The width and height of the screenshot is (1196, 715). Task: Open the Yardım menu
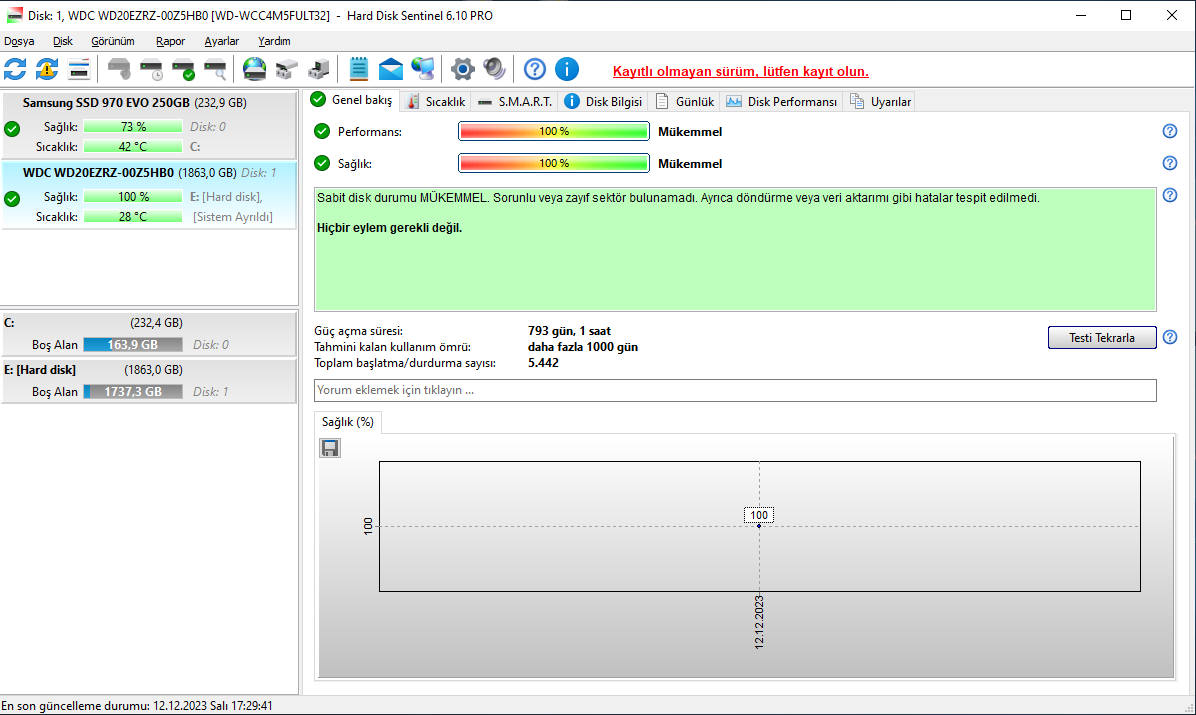tap(274, 41)
